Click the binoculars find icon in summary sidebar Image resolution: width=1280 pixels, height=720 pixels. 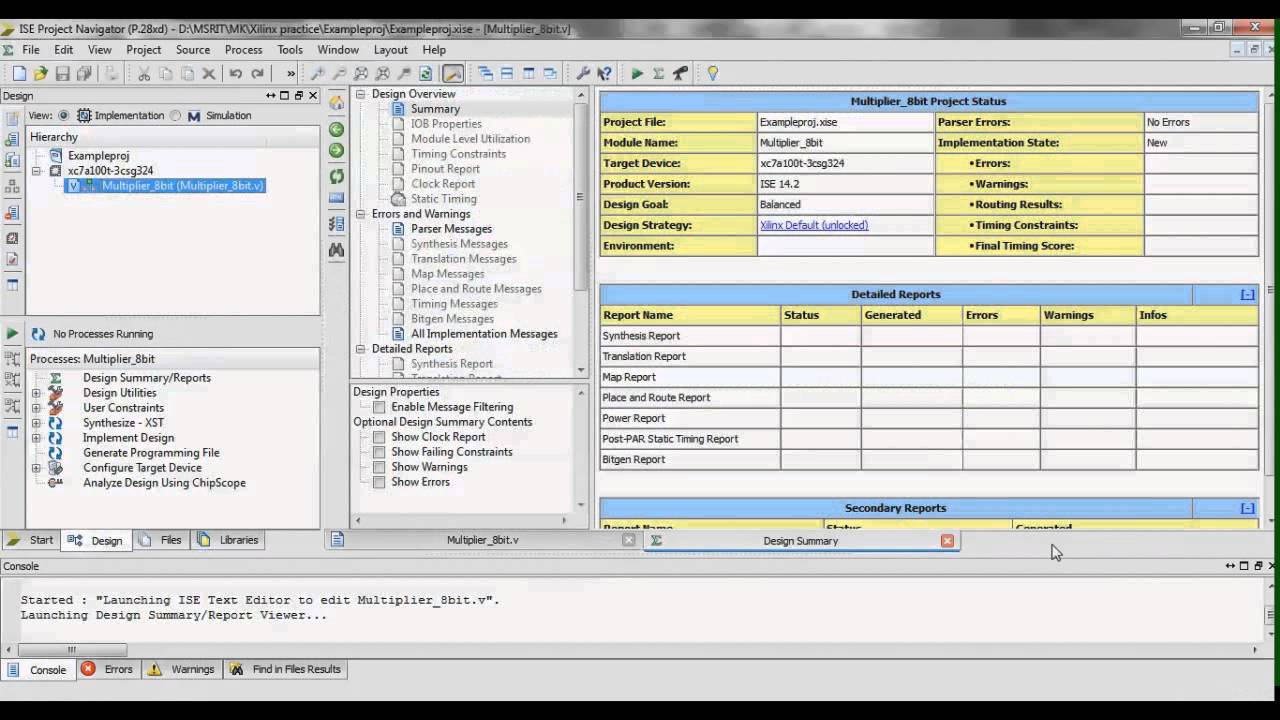(x=337, y=249)
